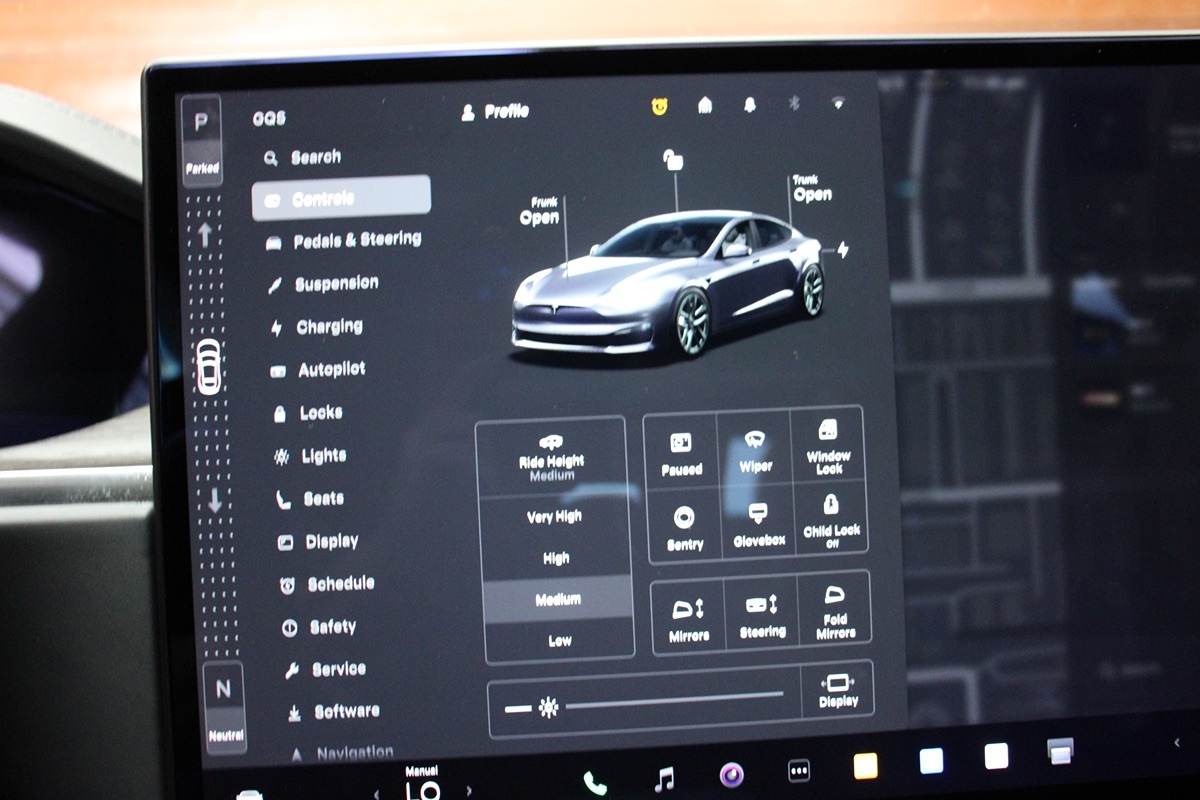Open the Schedule menu
The height and width of the screenshot is (800, 1200).
(x=327, y=584)
